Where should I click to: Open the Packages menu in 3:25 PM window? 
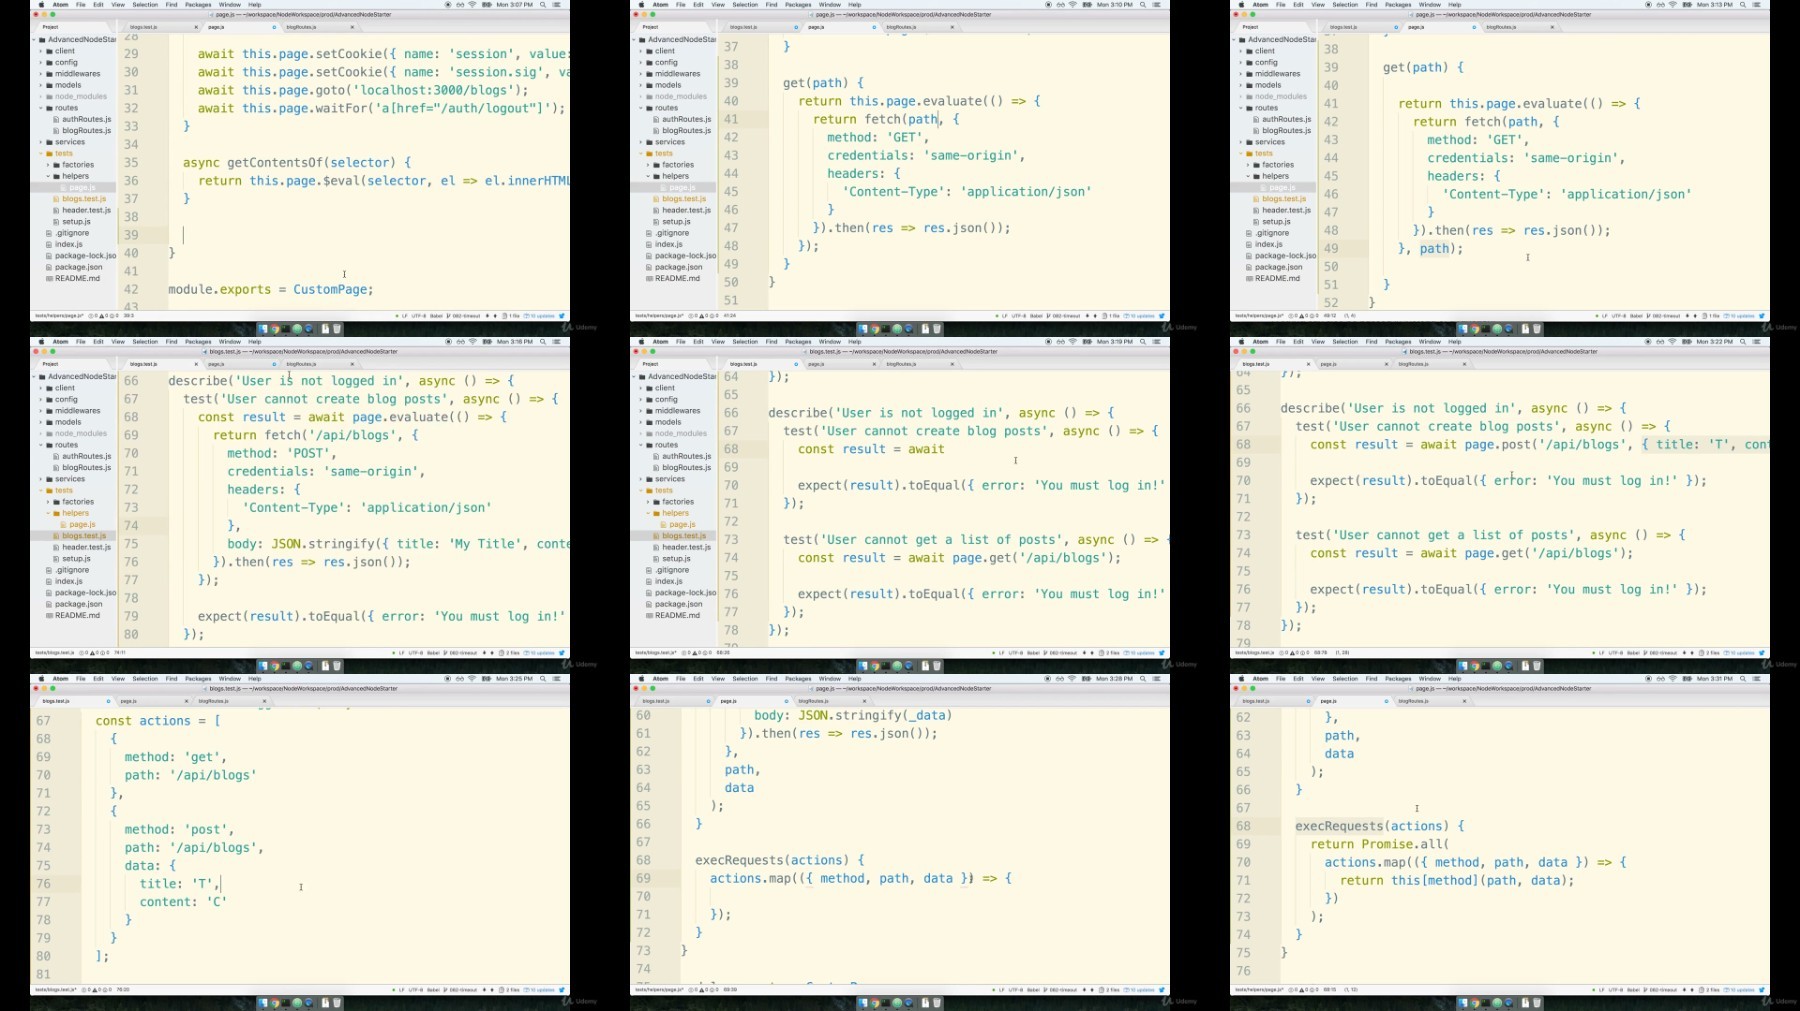198,679
